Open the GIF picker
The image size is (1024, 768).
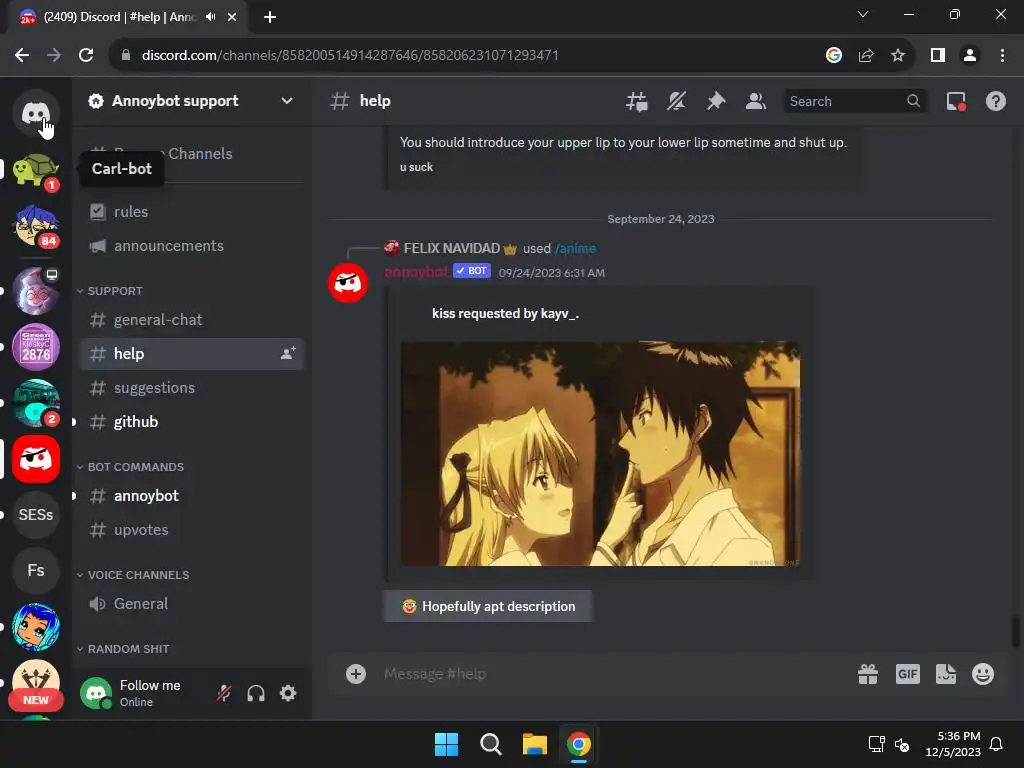pyautogui.click(x=908, y=674)
